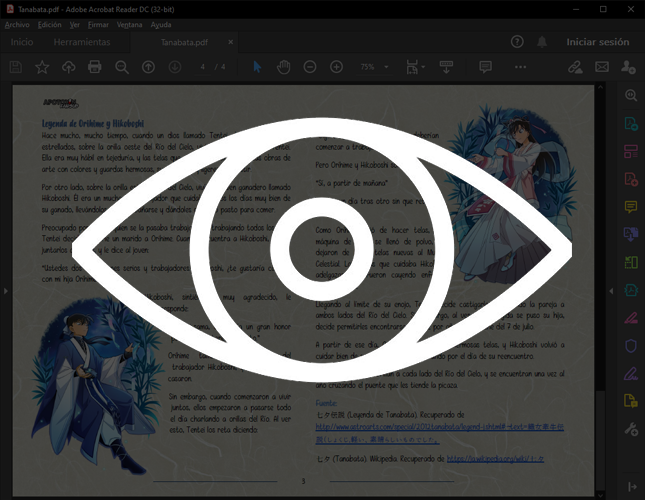Click scroll-up arrow of the document scrollbar
645x500 pixels.
[x=600, y=88]
